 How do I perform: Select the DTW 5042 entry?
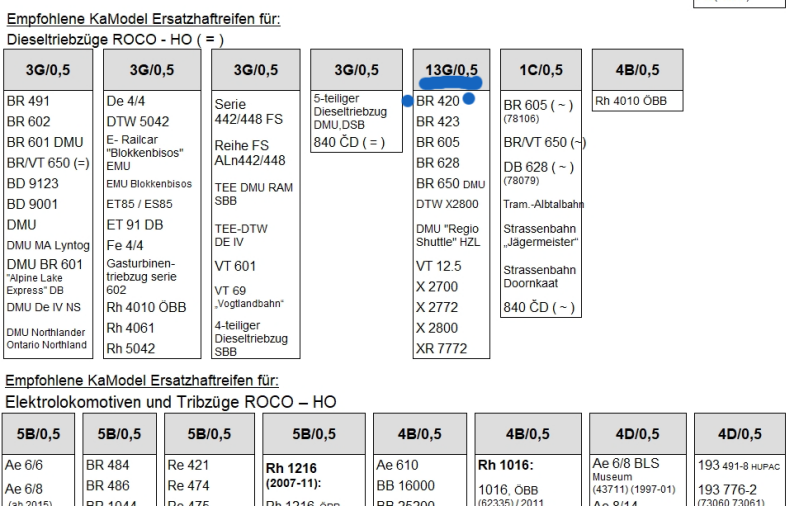138,121
